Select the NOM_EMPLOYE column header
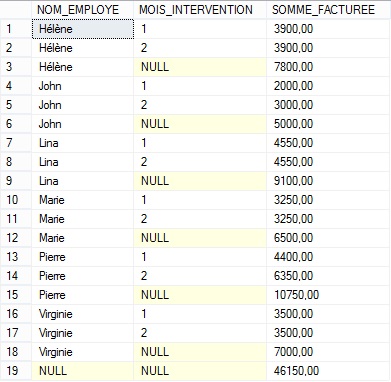 click(83, 9)
